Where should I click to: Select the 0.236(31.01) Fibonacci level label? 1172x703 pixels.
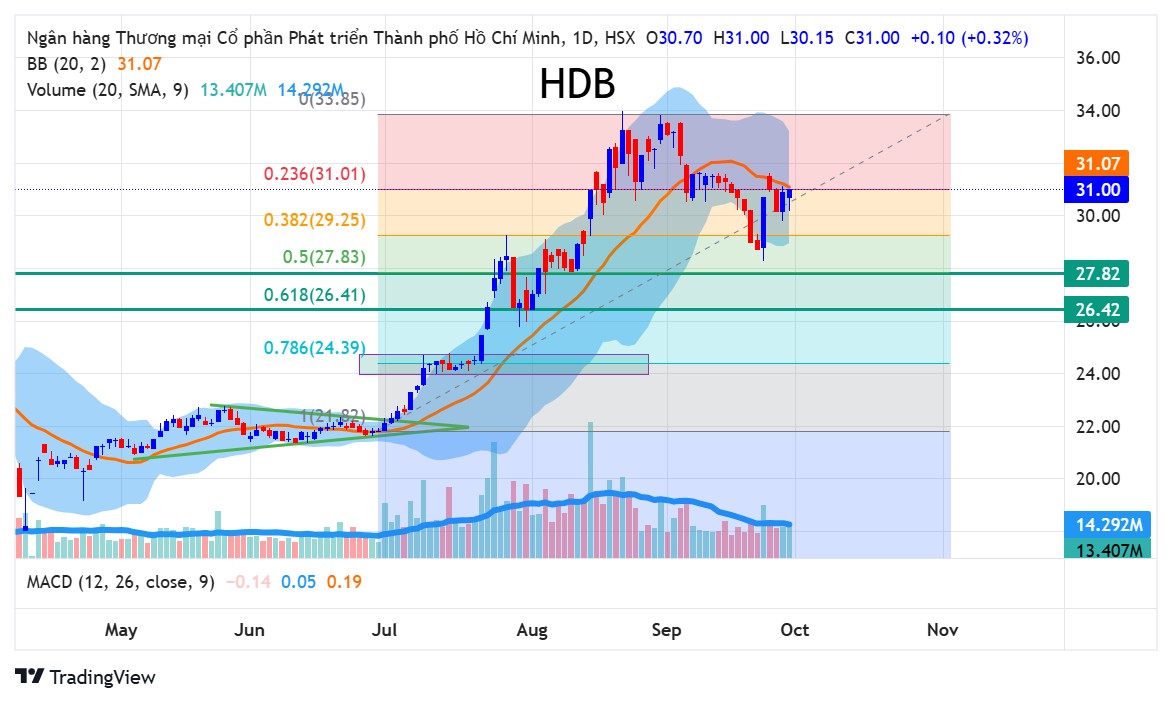[315, 174]
